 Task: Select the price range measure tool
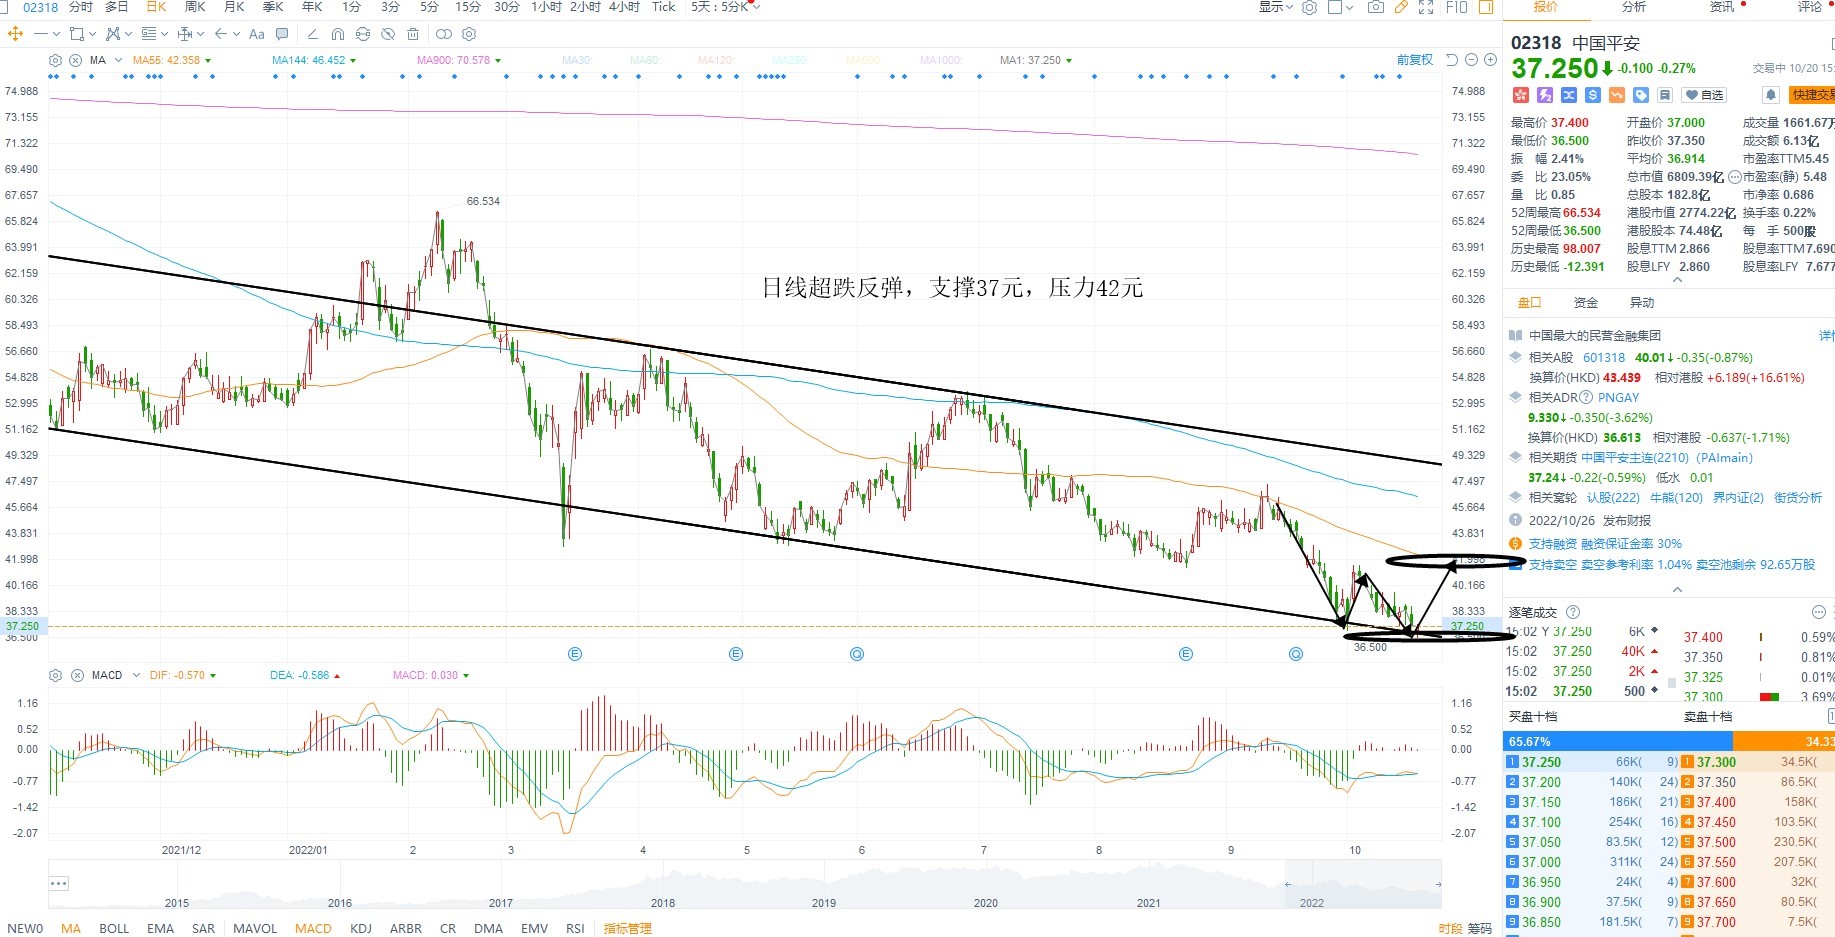[185, 34]
